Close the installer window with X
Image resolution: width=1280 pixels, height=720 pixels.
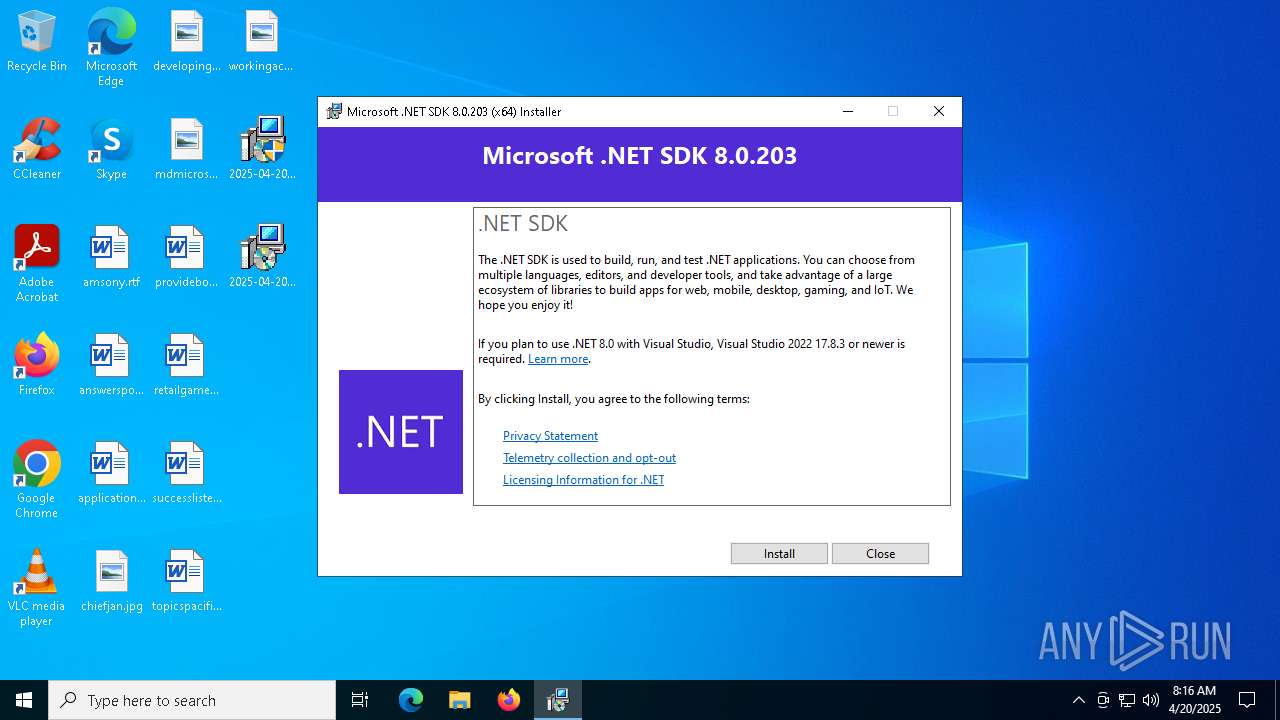(938, 111)
